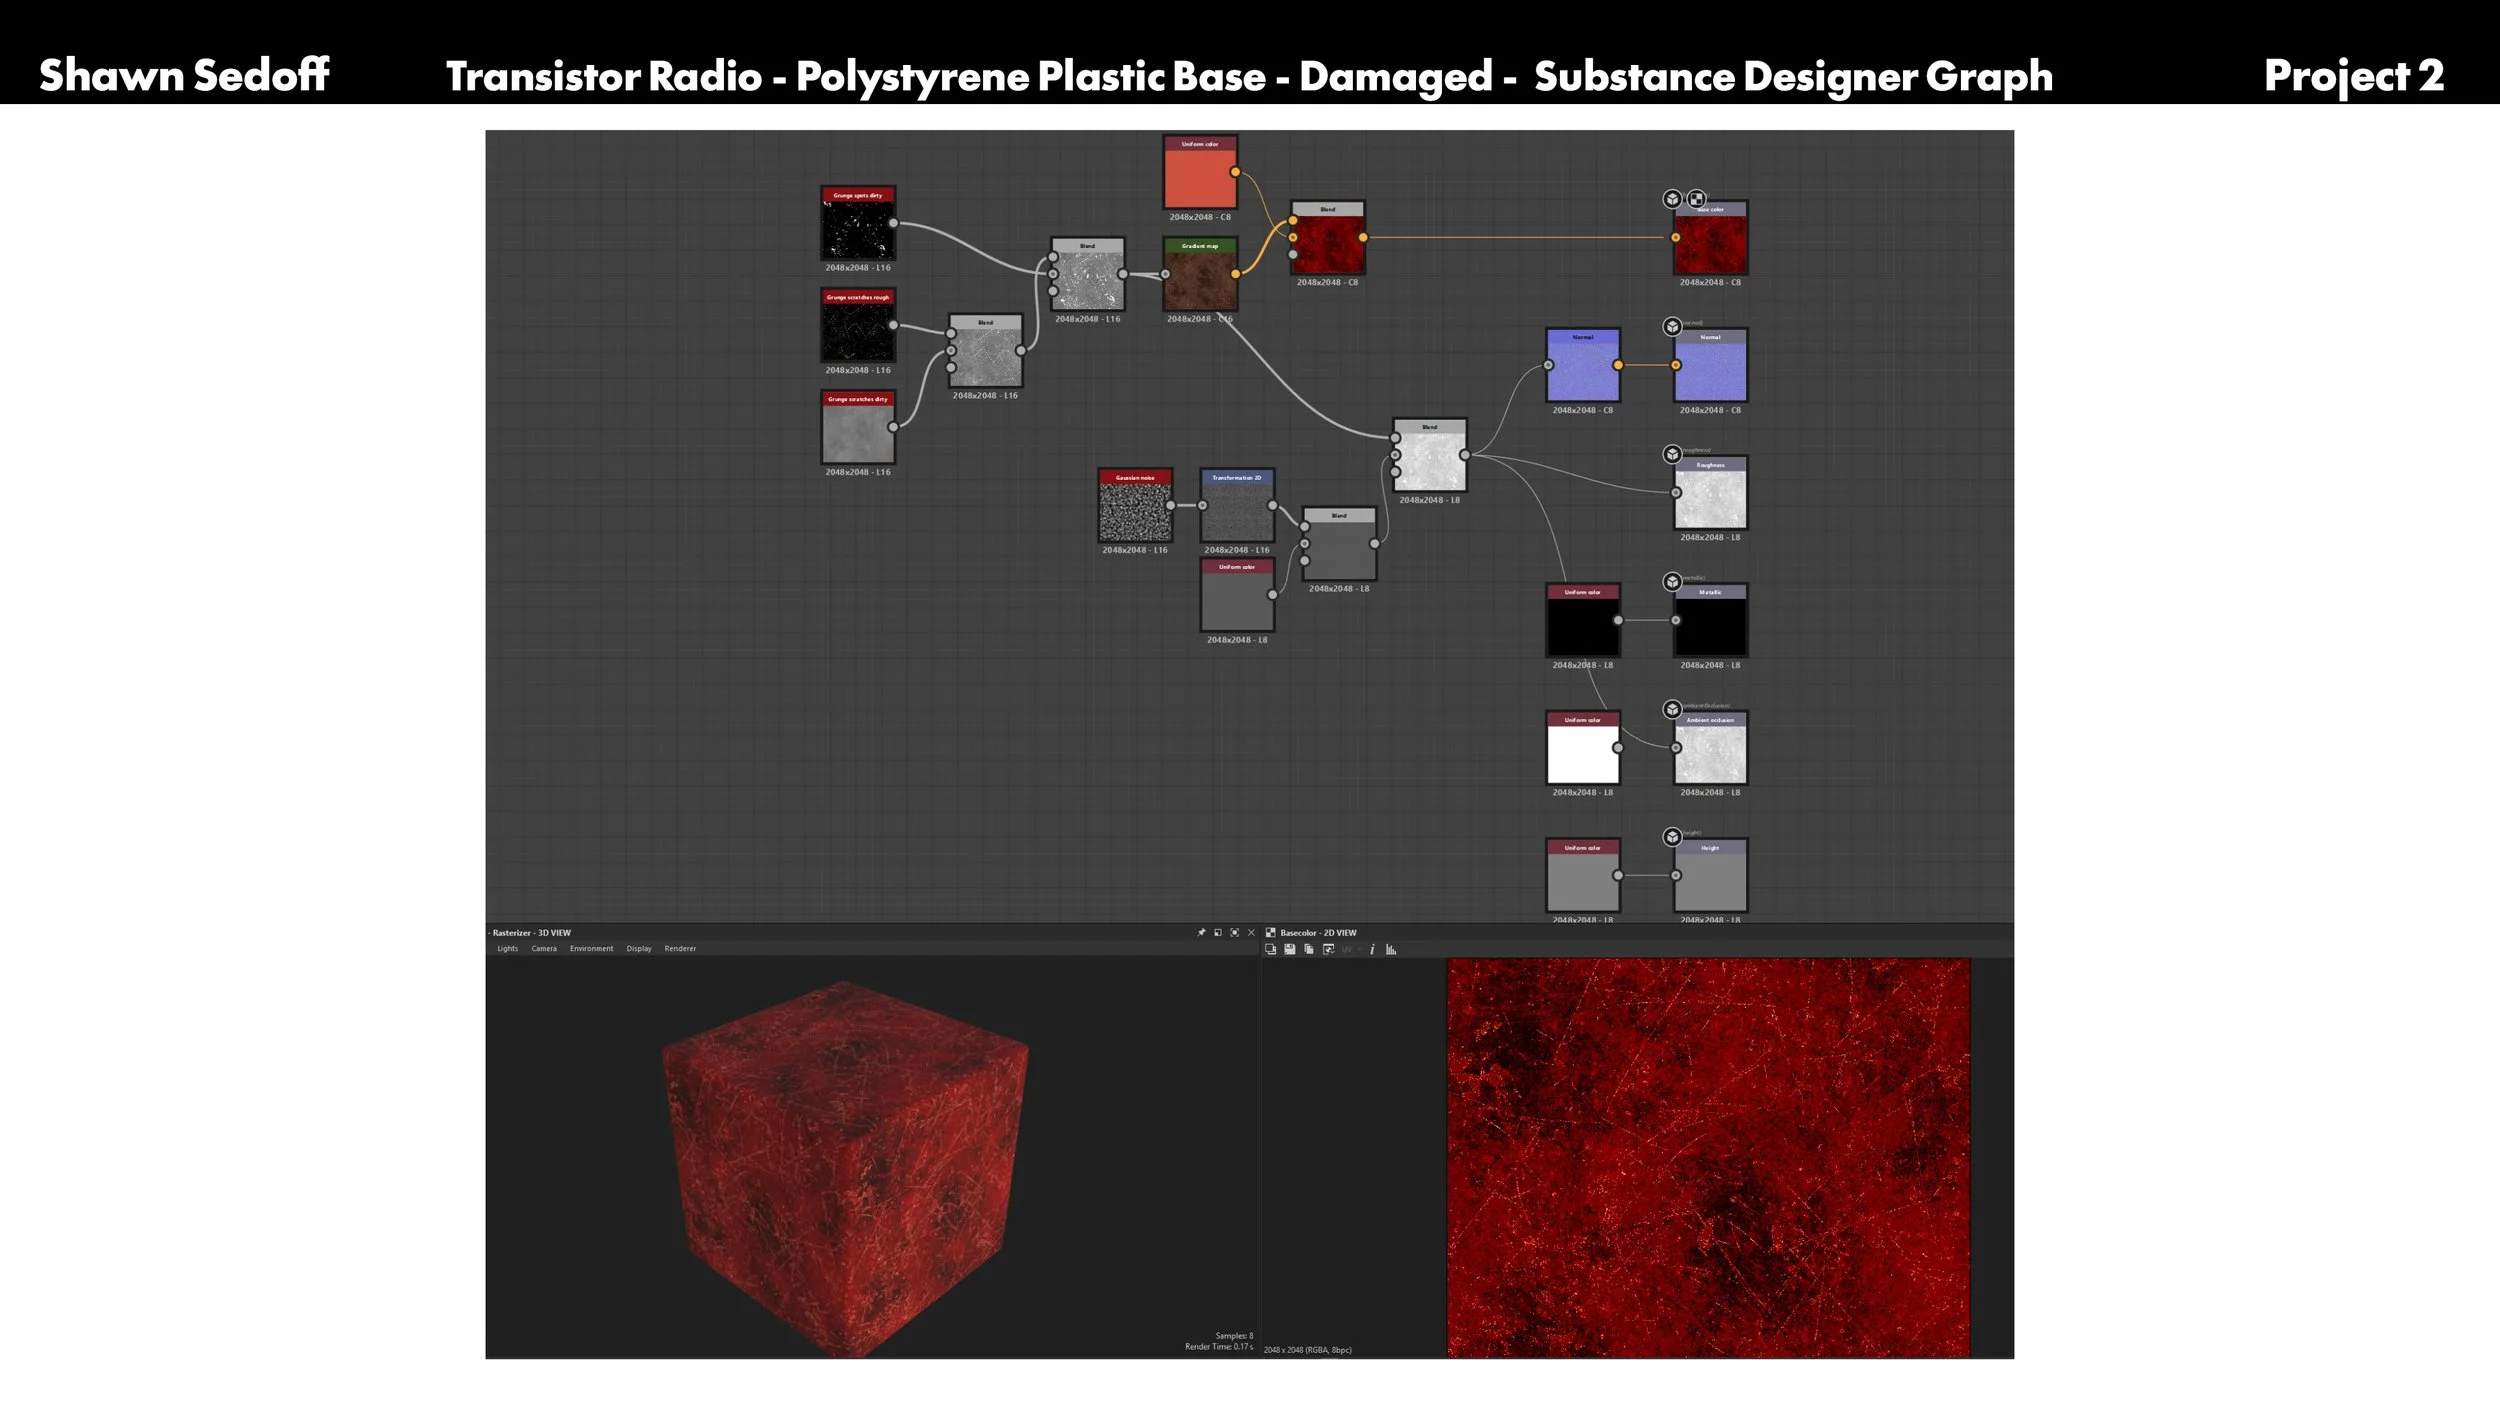Open the Camera menu in 3D view
Image resolution: width=2500 pixels, height=1406 pixels.
click(x=544, y=949)
